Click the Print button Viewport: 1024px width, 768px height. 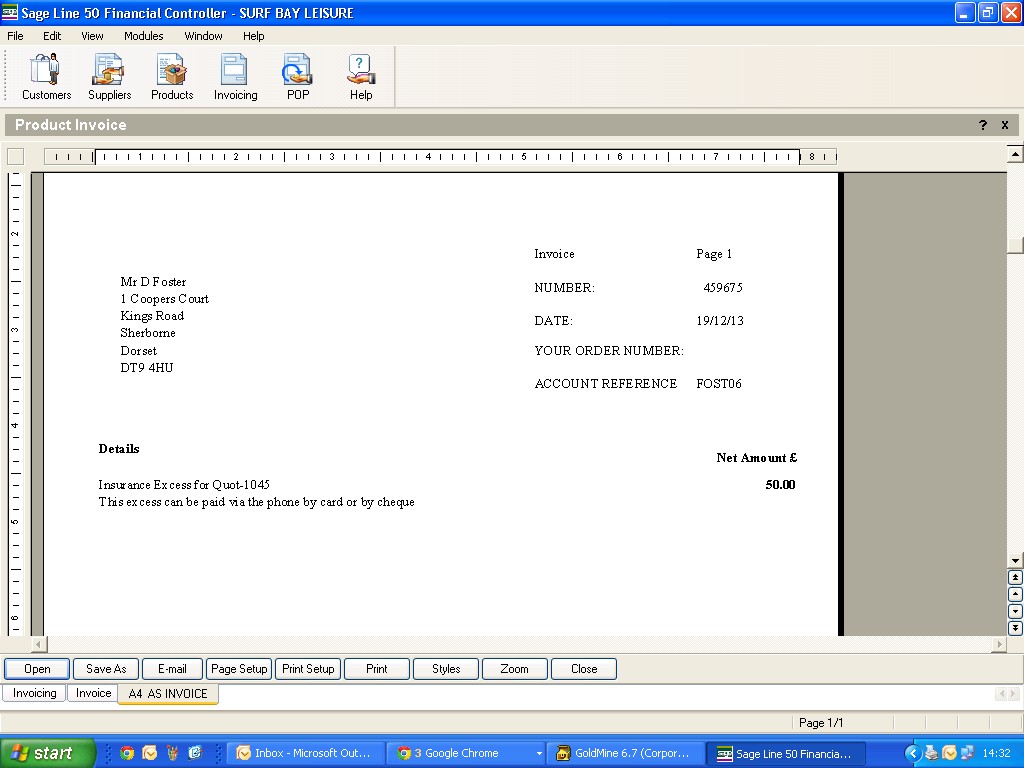(377, 669)
